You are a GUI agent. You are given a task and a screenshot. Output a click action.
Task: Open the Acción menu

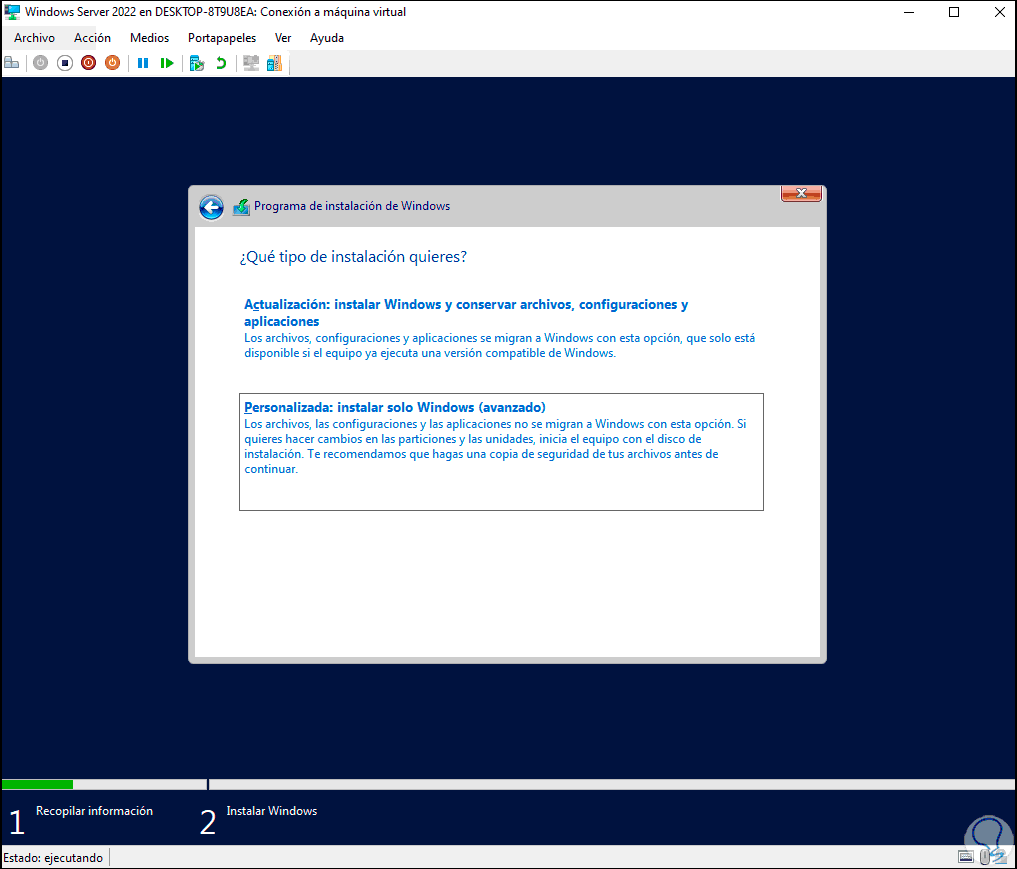(x=92, y=38)
